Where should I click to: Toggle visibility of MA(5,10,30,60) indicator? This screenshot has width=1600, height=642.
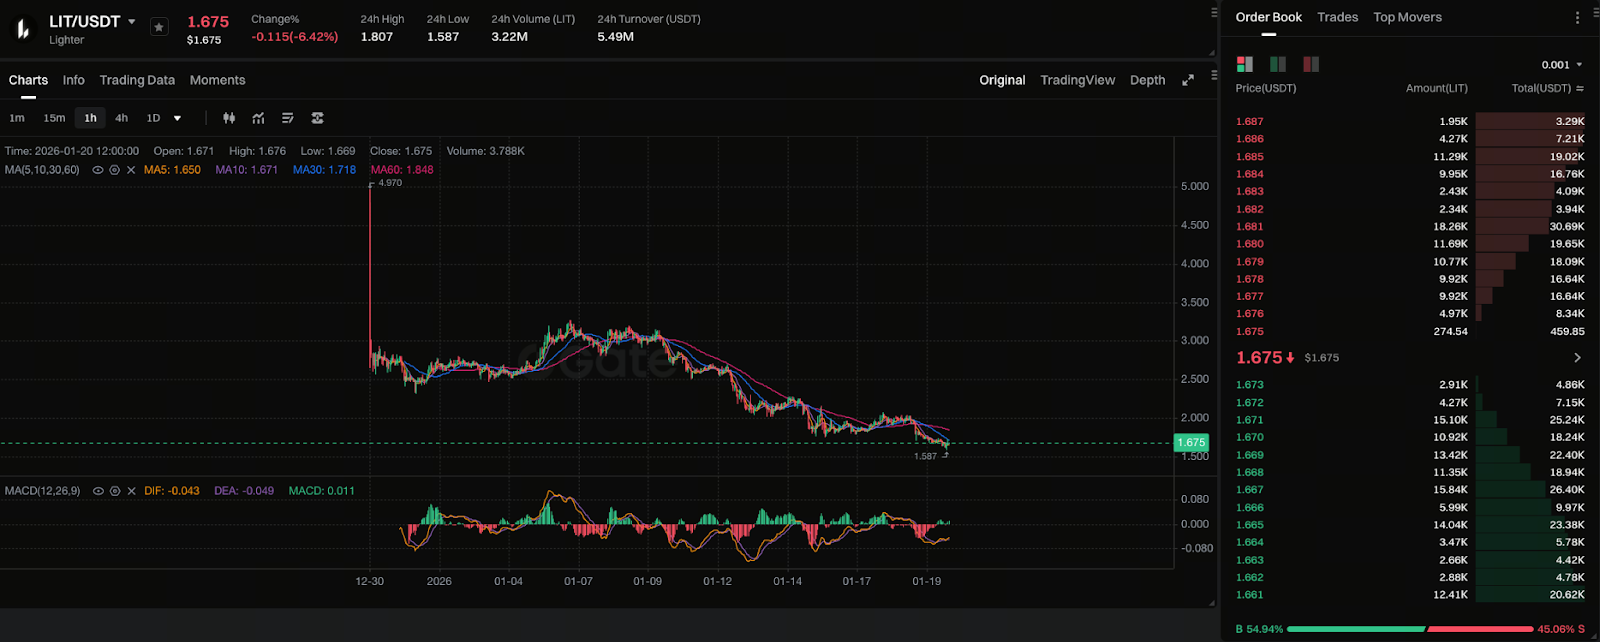(x=98, y=170)
